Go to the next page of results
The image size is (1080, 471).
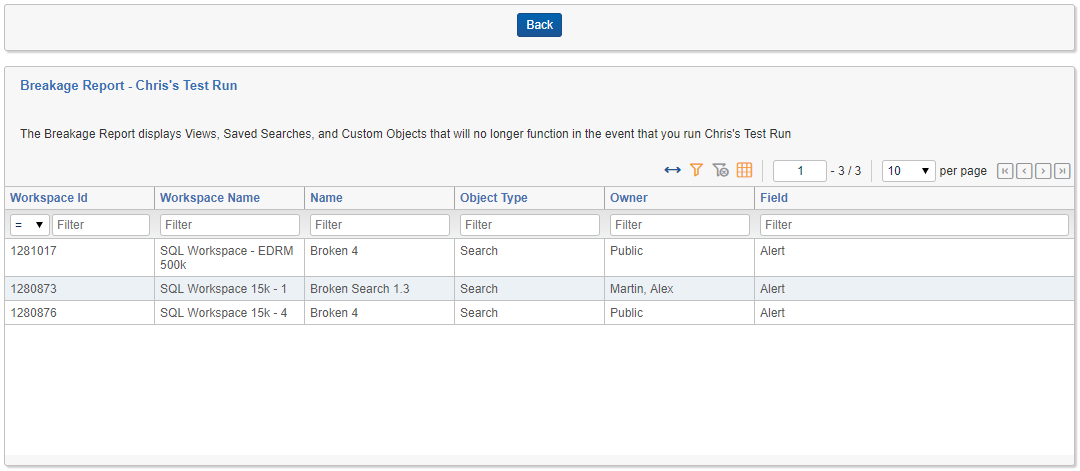[1043, 171]
